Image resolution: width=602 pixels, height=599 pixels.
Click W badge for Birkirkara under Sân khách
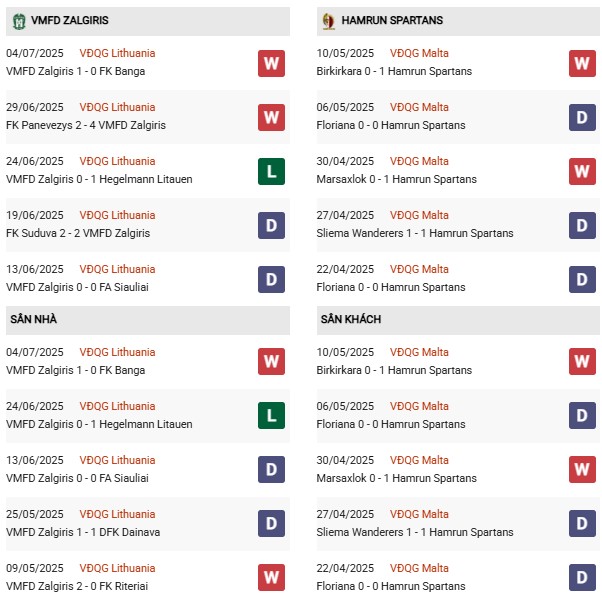click(583, 361)
